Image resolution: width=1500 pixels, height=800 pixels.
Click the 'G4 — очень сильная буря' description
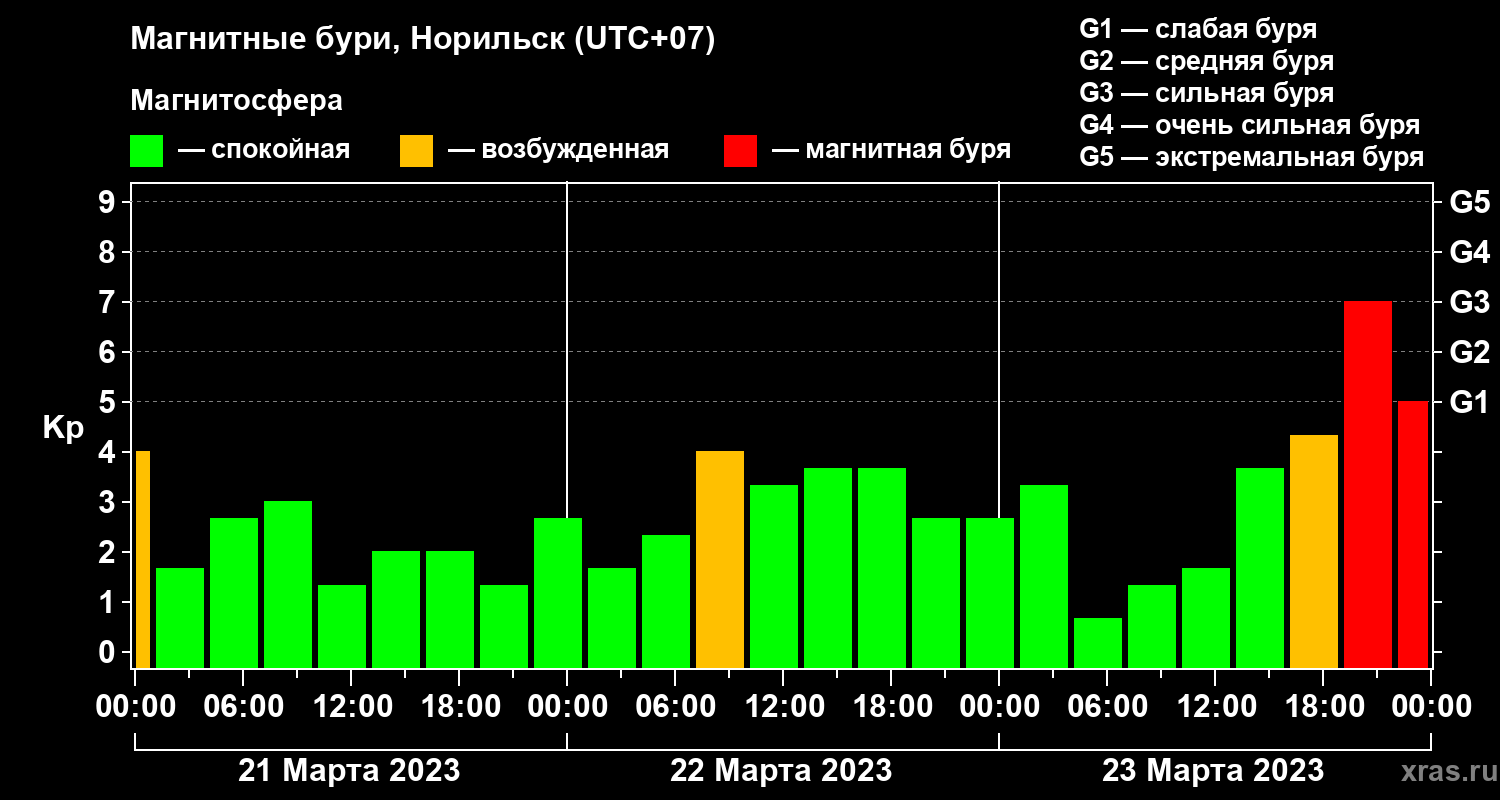pos(1250,126)
